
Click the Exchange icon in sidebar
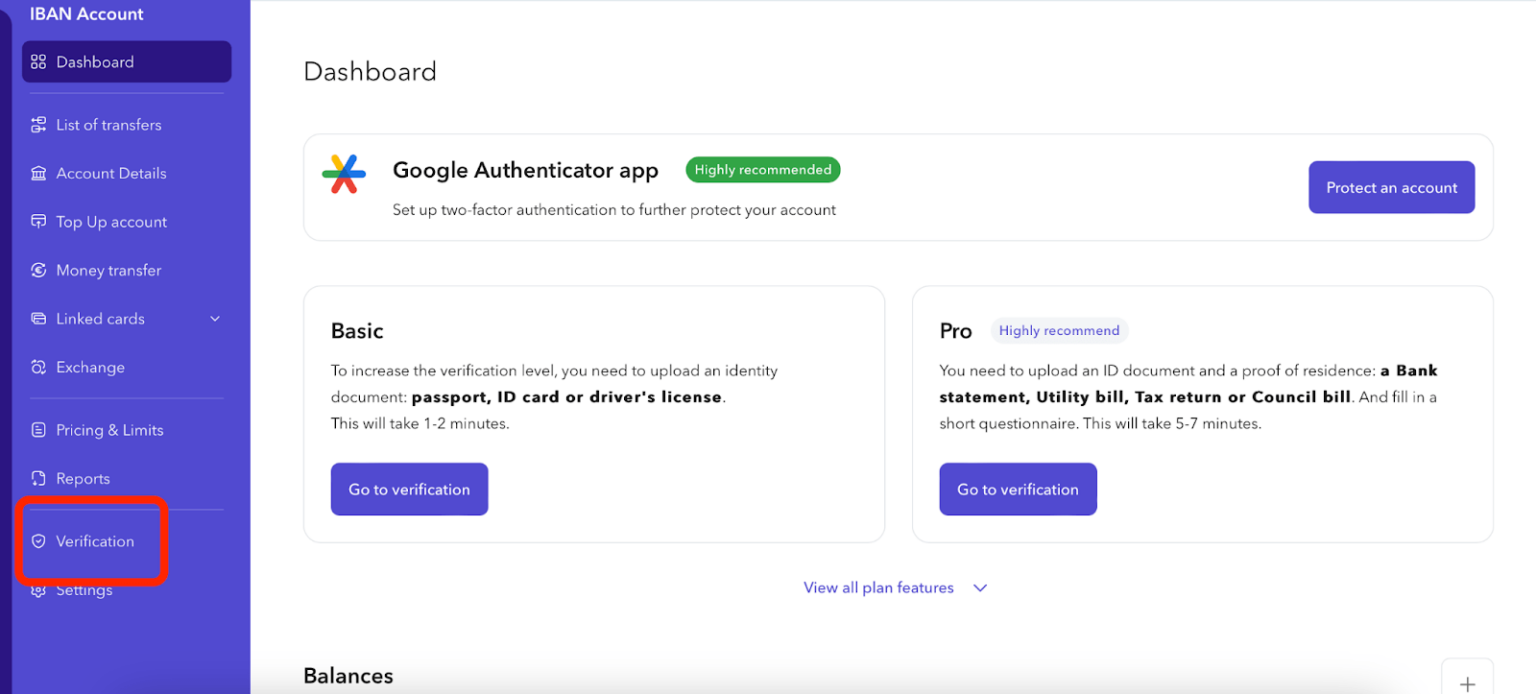[39, 368]
